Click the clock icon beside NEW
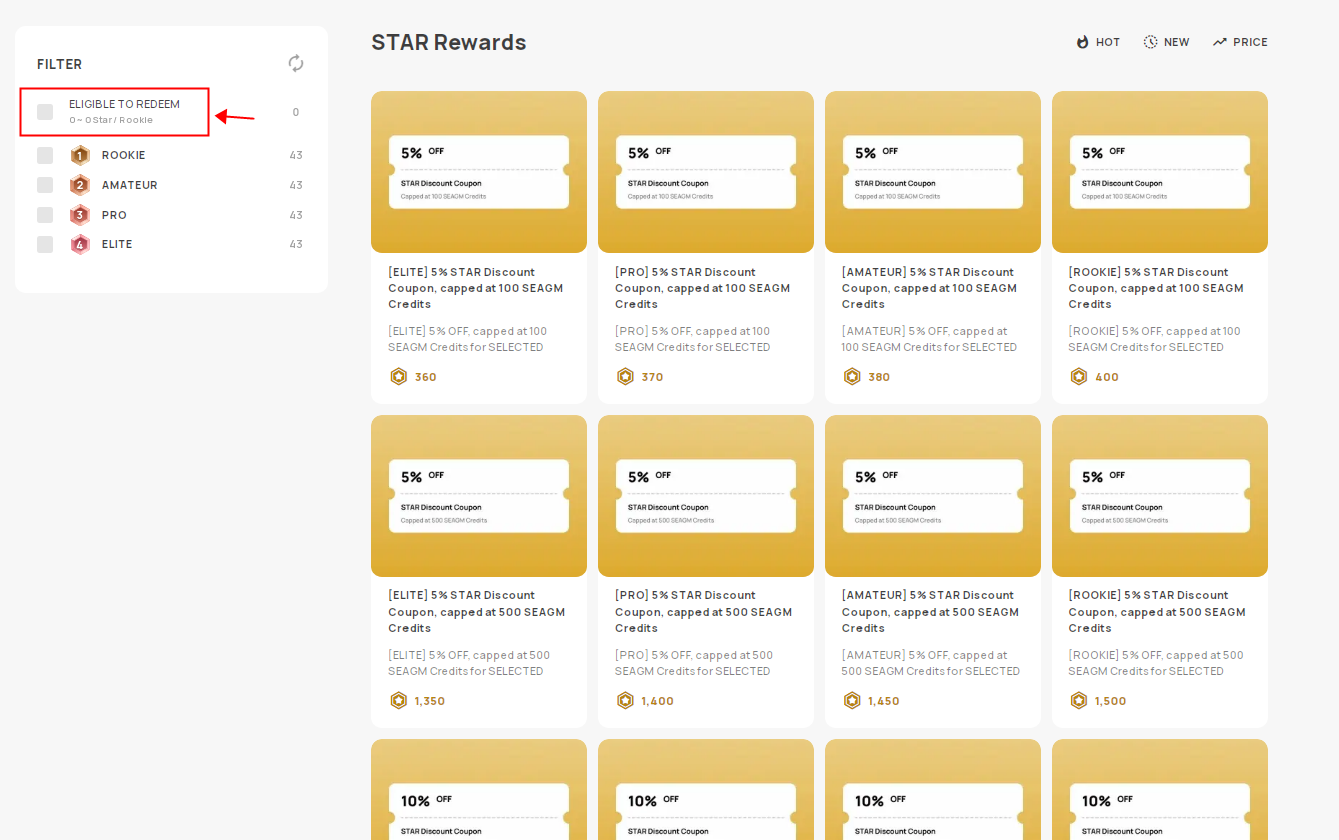1339x840 pixels. pos(1151,42)
